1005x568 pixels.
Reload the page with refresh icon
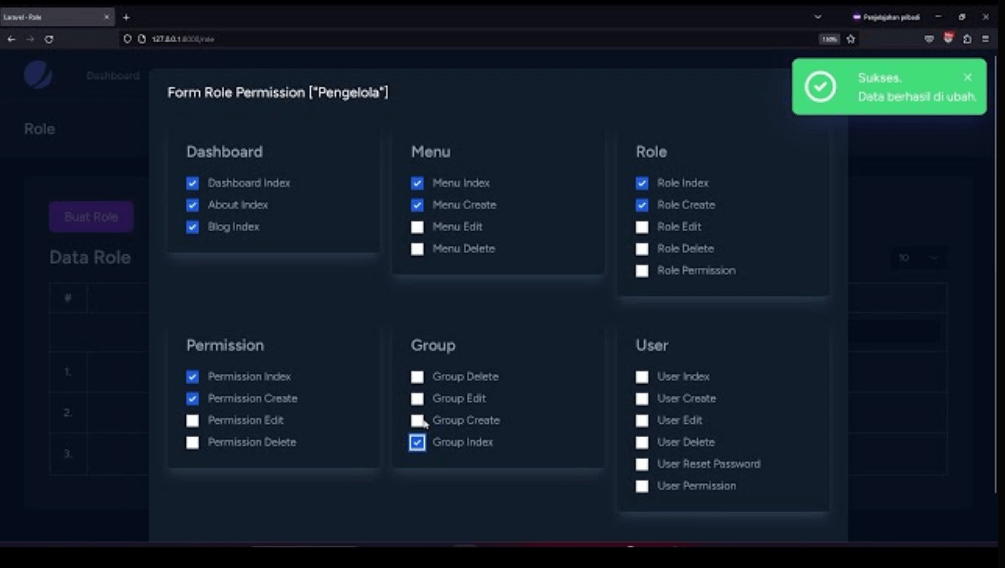49,39
